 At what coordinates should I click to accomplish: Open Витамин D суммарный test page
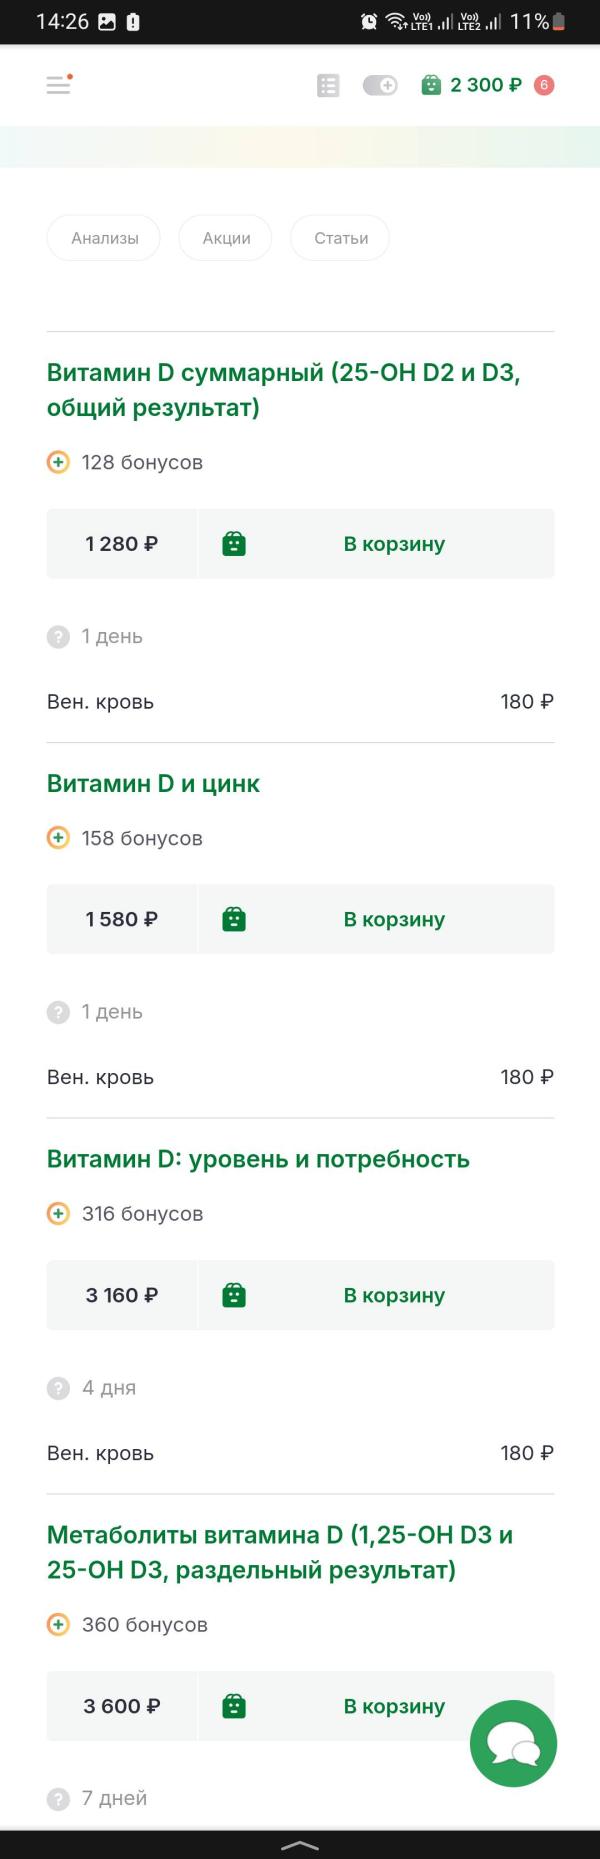click(284, 390)
